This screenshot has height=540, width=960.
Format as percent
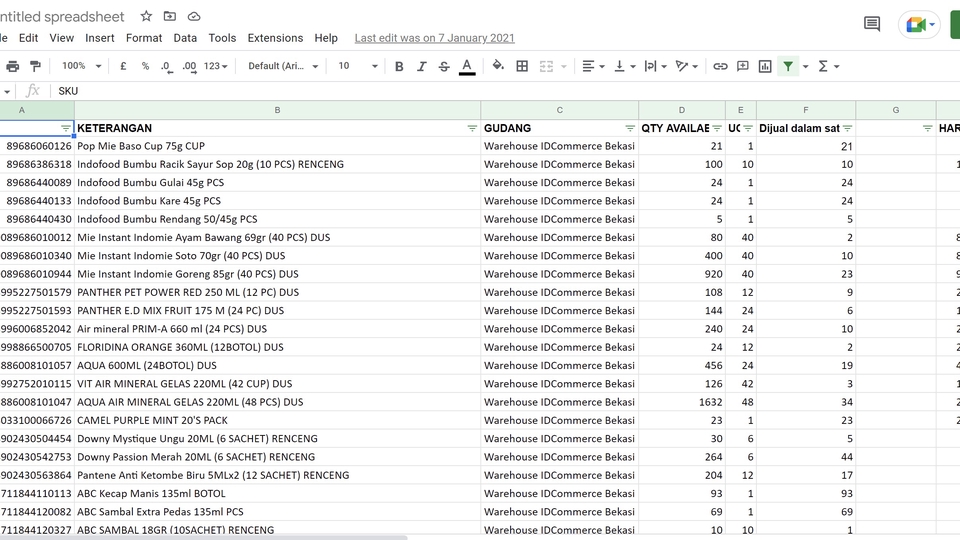point(145,66)
